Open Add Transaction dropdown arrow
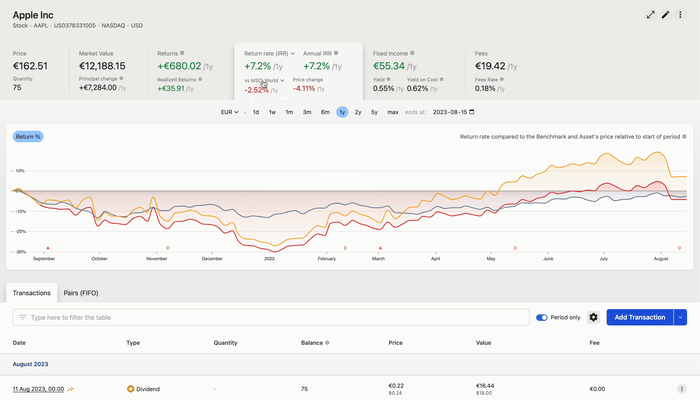This screenshot has width=700, height=400. click(x=680, y=317)
